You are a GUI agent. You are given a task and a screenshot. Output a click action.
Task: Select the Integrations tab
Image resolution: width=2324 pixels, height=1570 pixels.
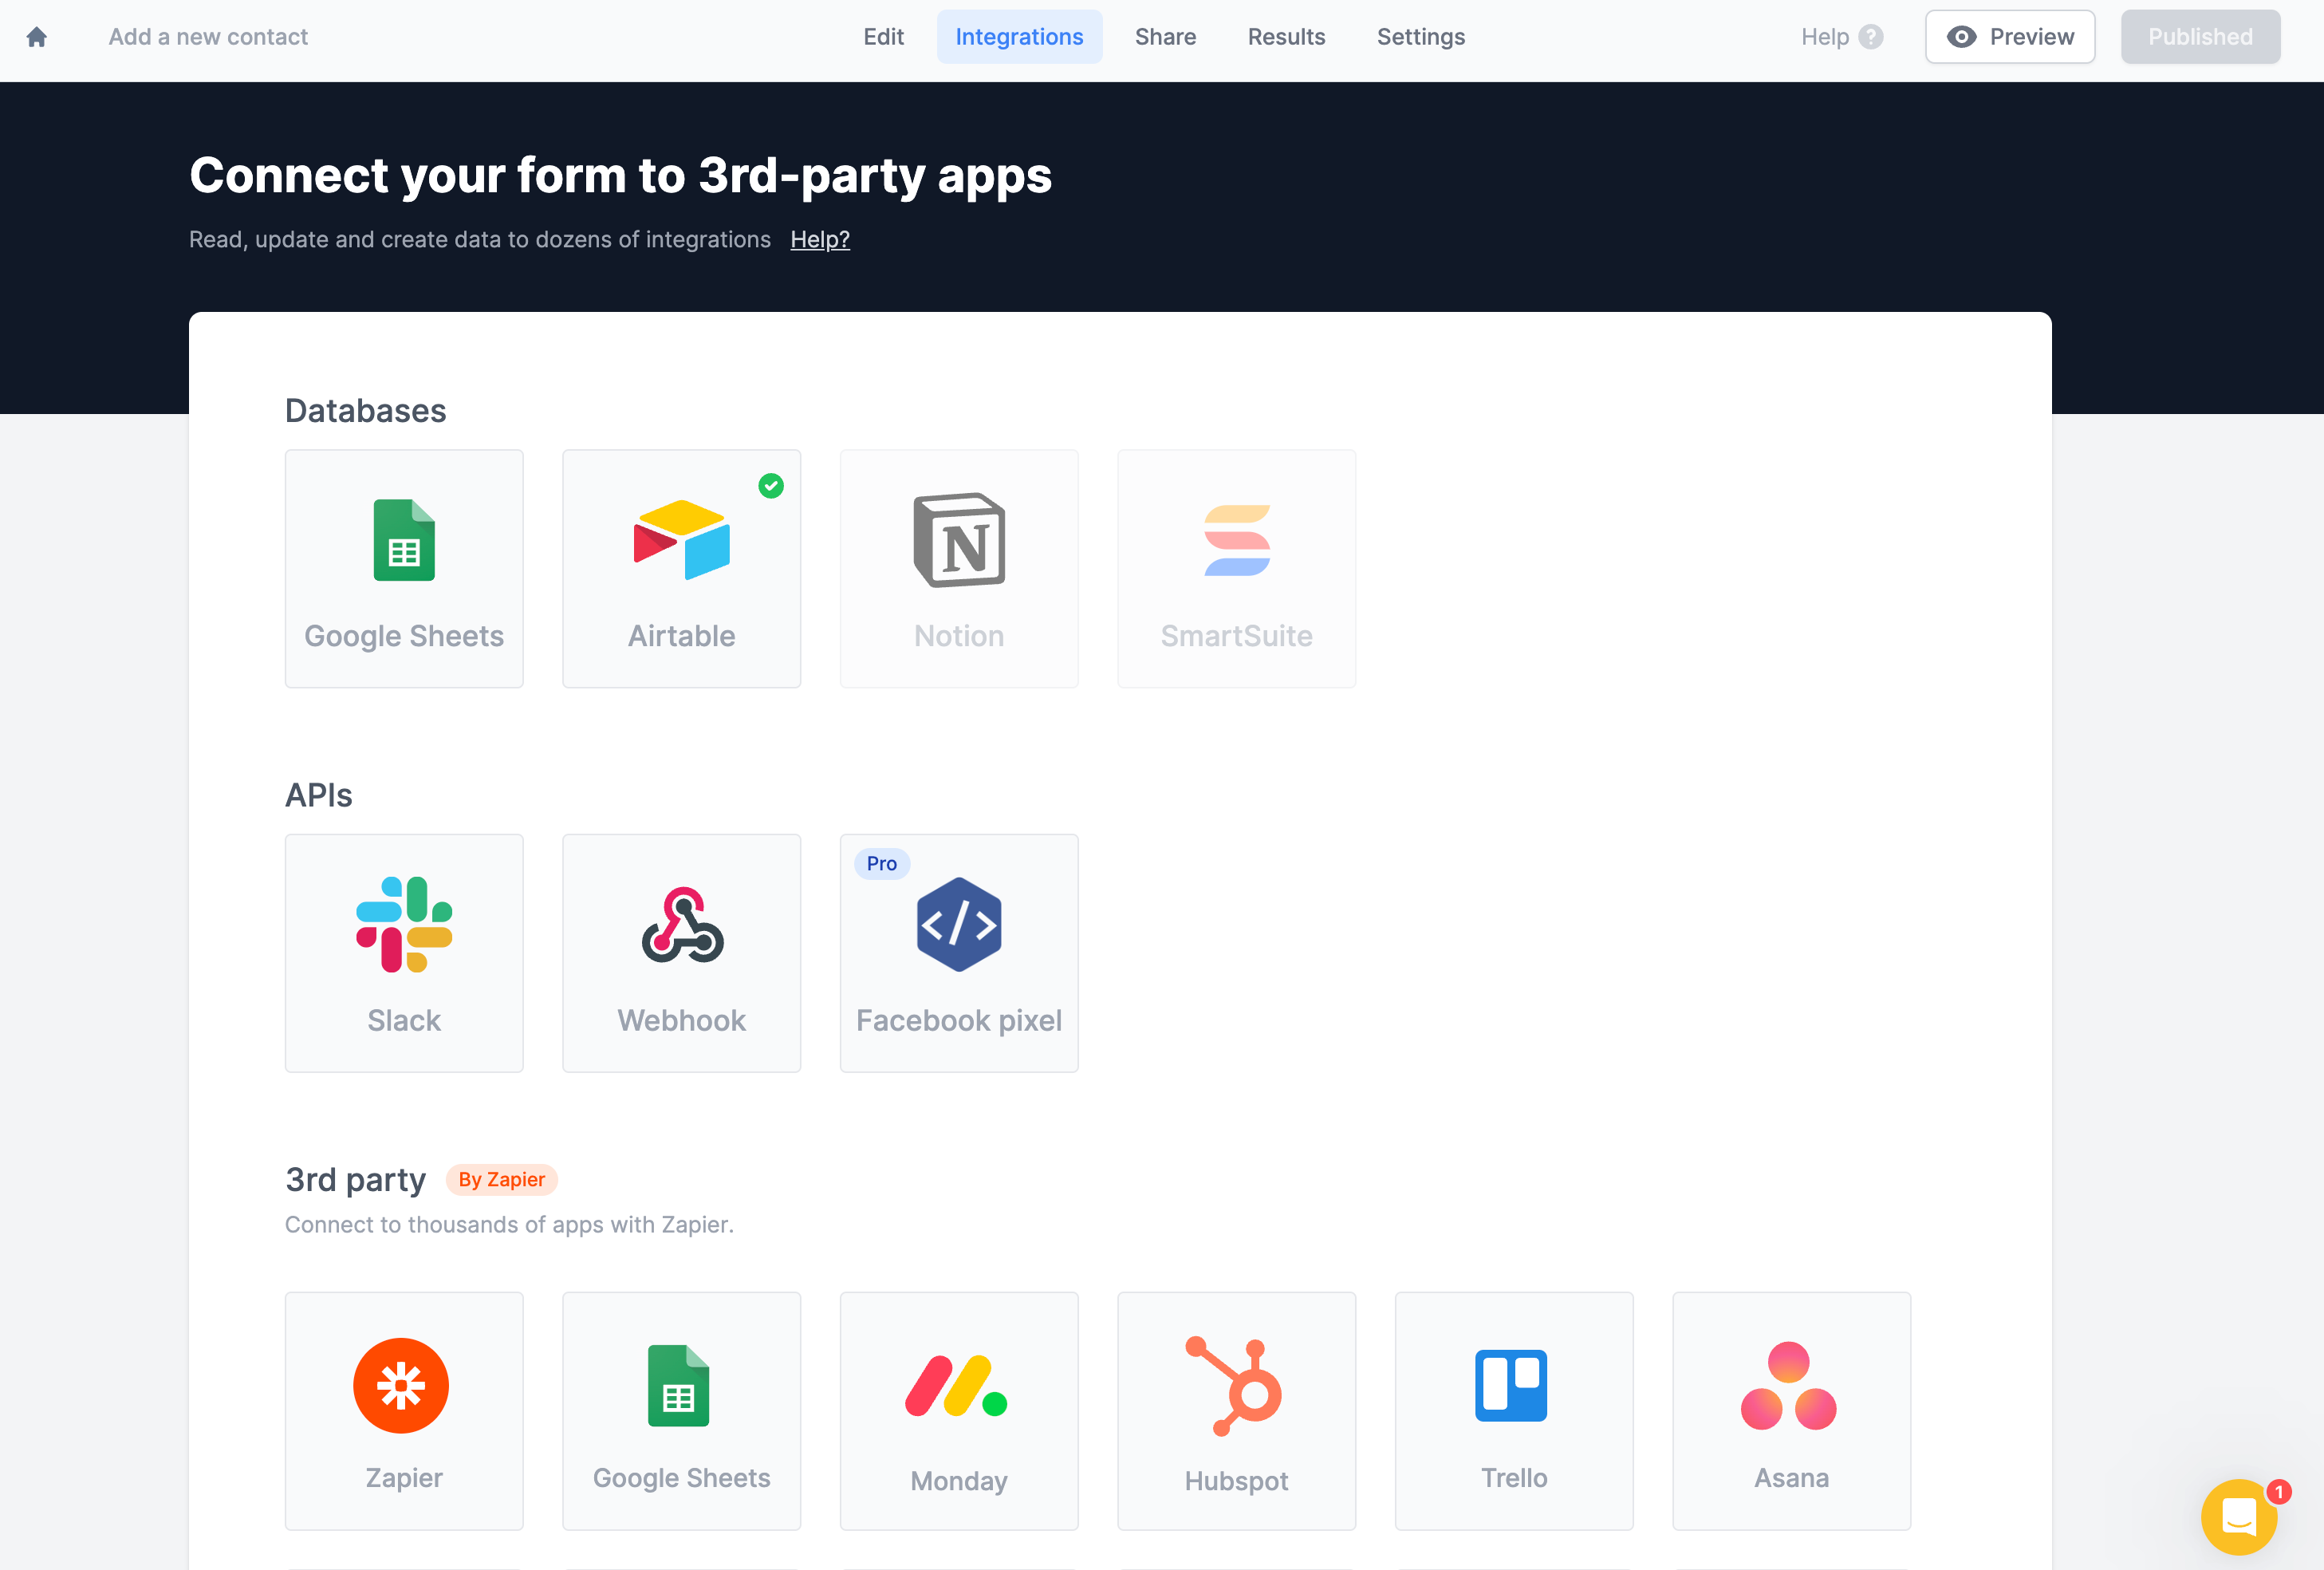click(x=1019, y=37)
